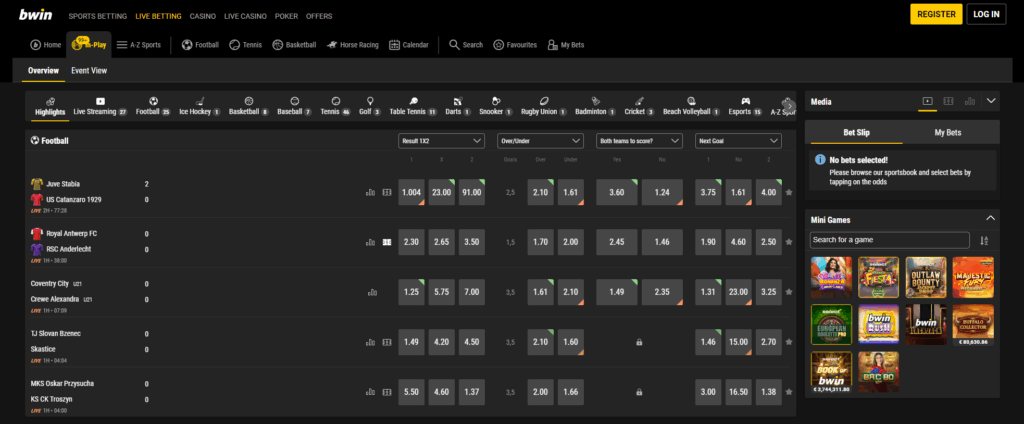Open Live Casino in top menu
Viewport: 1024px width, 424px height.
[x=245, y=16]
